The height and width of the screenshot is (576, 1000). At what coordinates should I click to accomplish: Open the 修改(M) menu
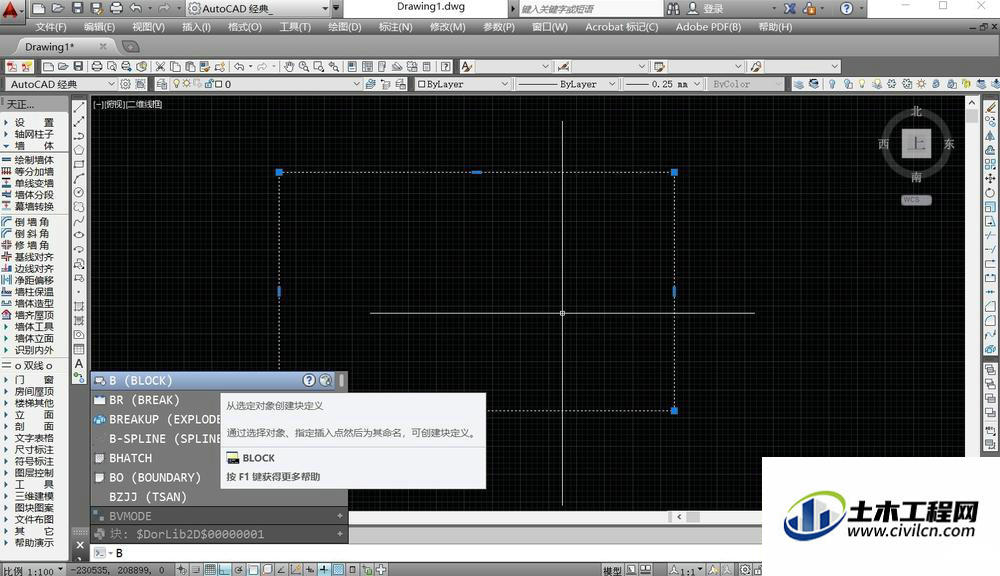pos(447,27)
